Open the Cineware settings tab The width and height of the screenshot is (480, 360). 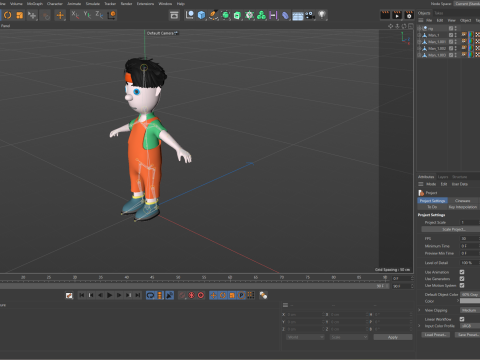pos(463,201)
